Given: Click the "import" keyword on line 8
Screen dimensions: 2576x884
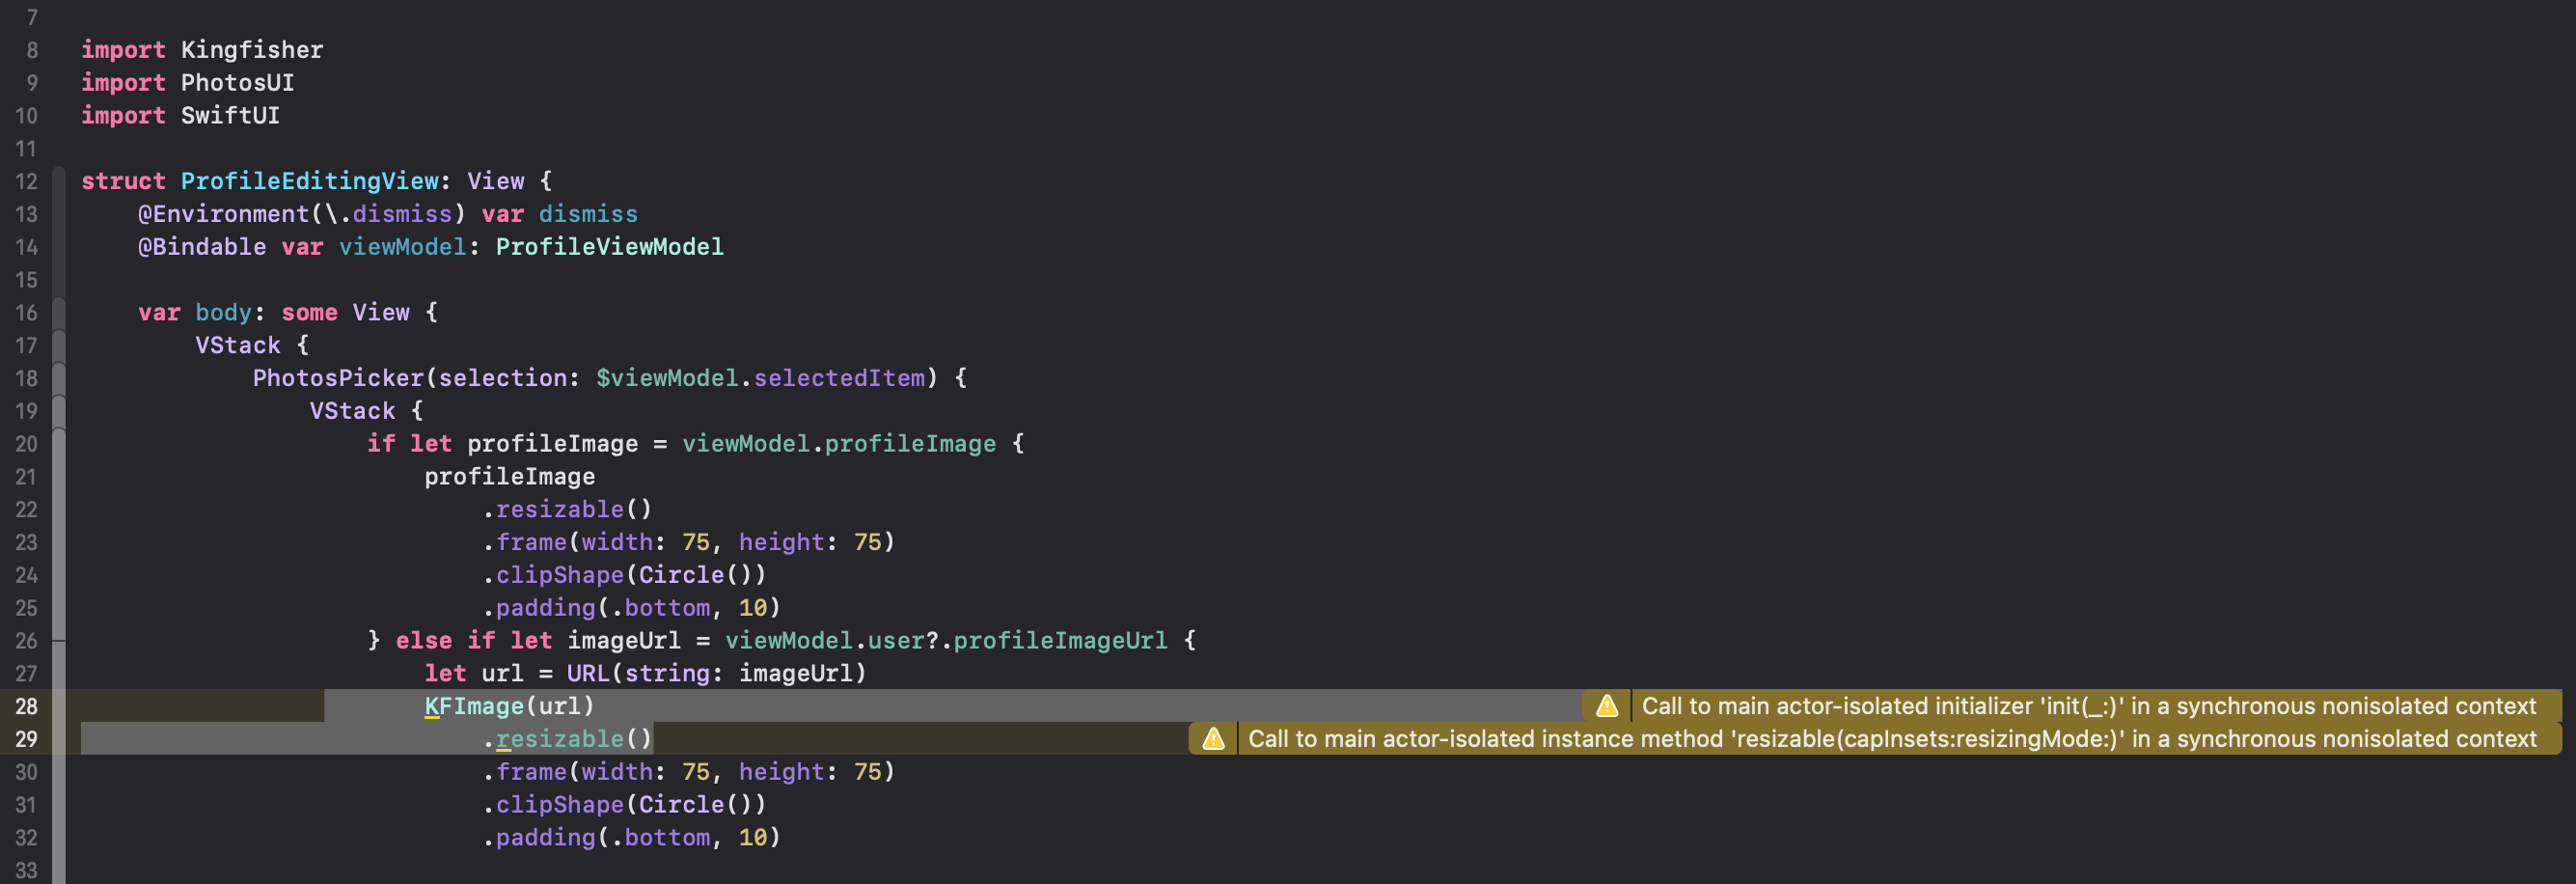Looking at the screenshot, I should point(123,50).
